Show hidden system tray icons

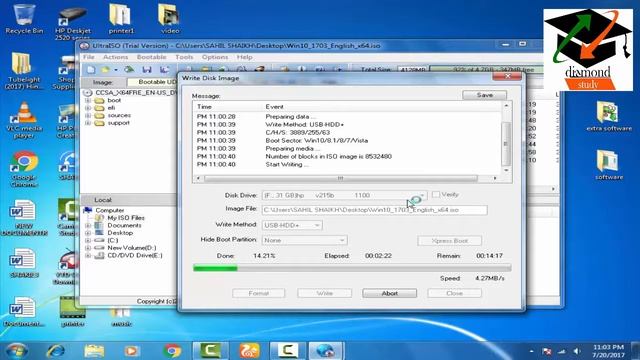click(x=531, y=351)
